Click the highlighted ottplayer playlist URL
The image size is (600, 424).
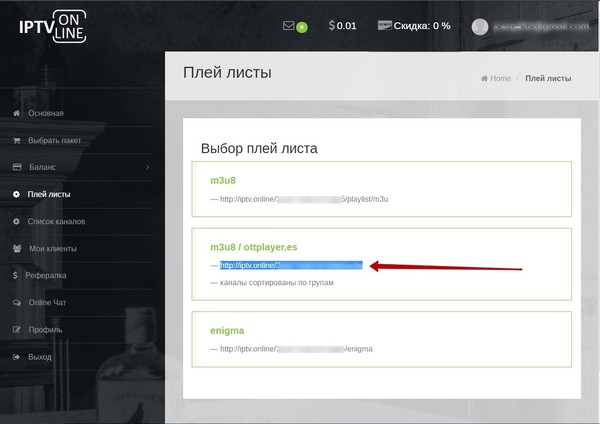[x=291, y=265]
